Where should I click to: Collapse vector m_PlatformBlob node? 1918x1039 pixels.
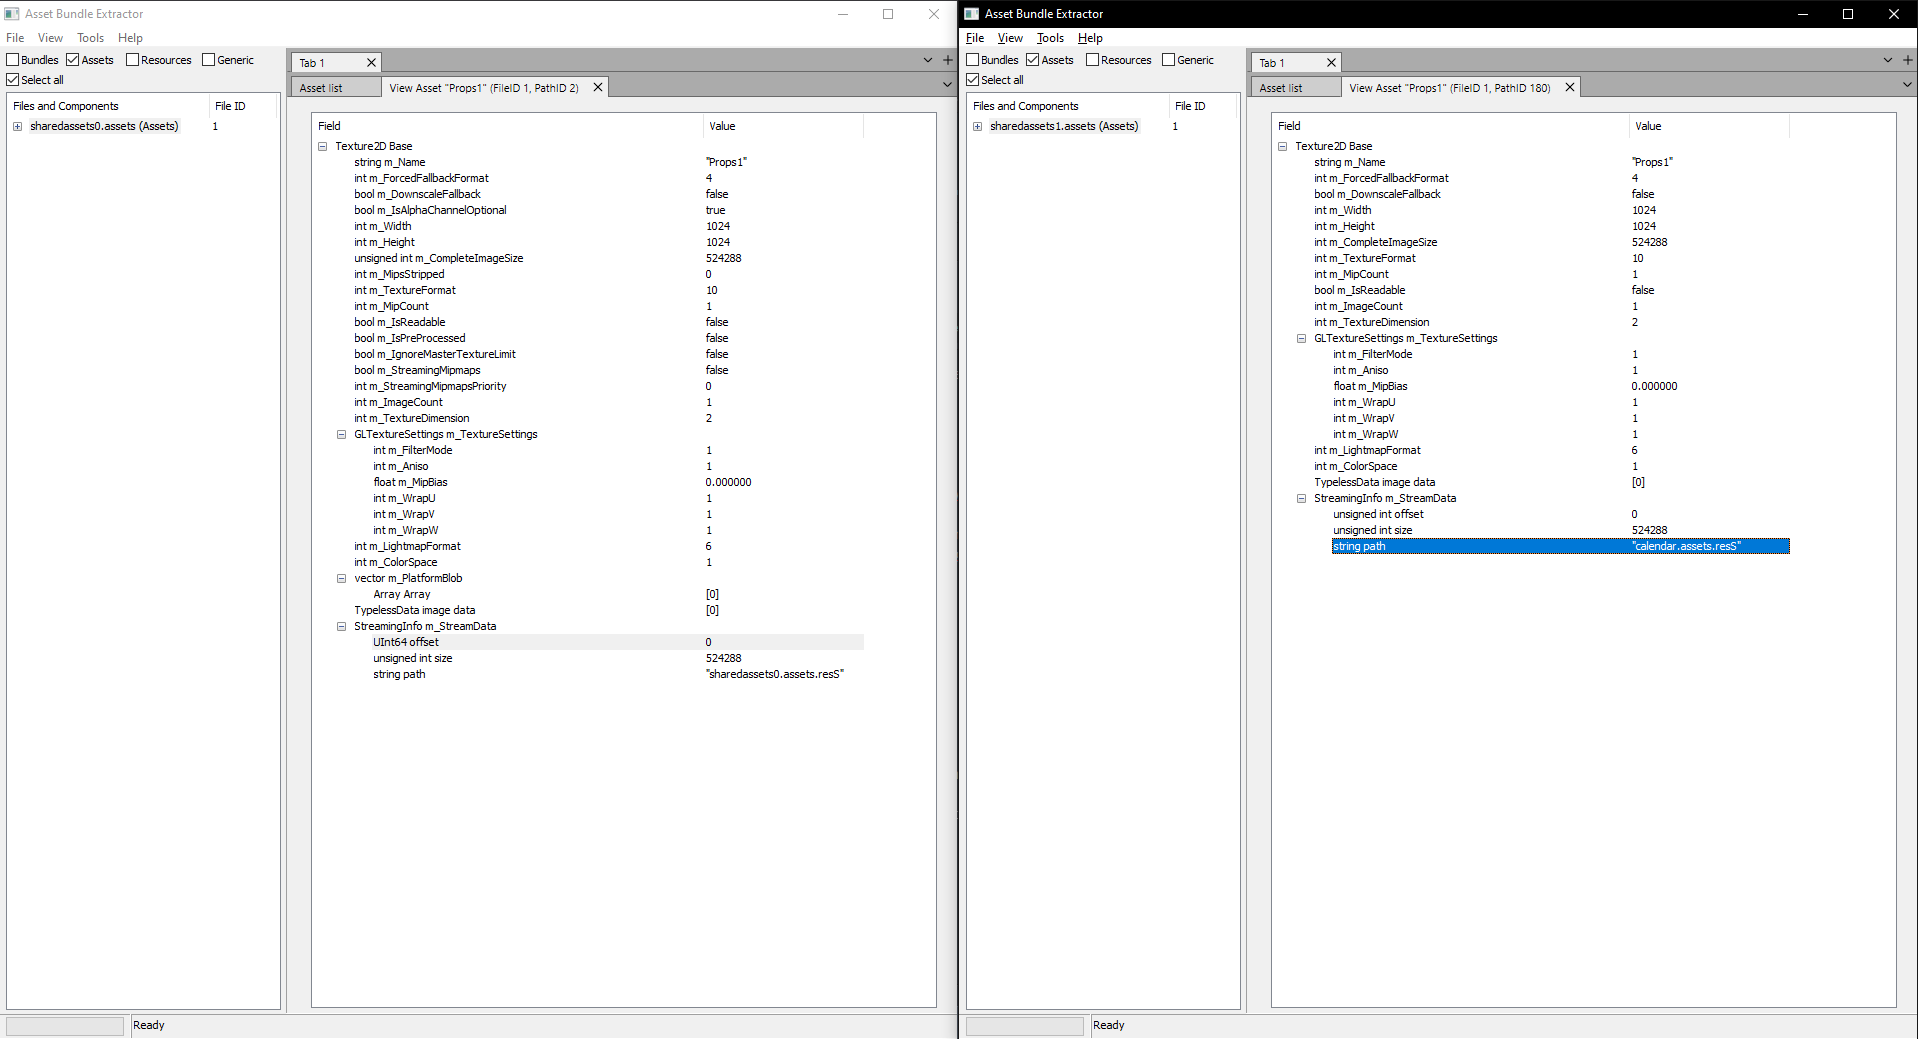[342, 578]
